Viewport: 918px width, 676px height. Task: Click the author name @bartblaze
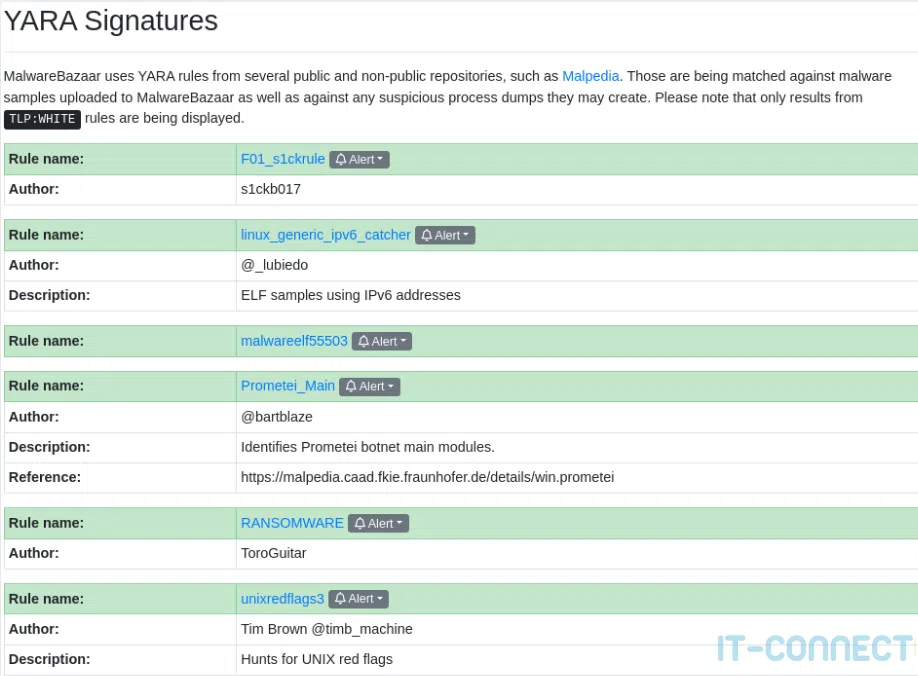point(277,417)
